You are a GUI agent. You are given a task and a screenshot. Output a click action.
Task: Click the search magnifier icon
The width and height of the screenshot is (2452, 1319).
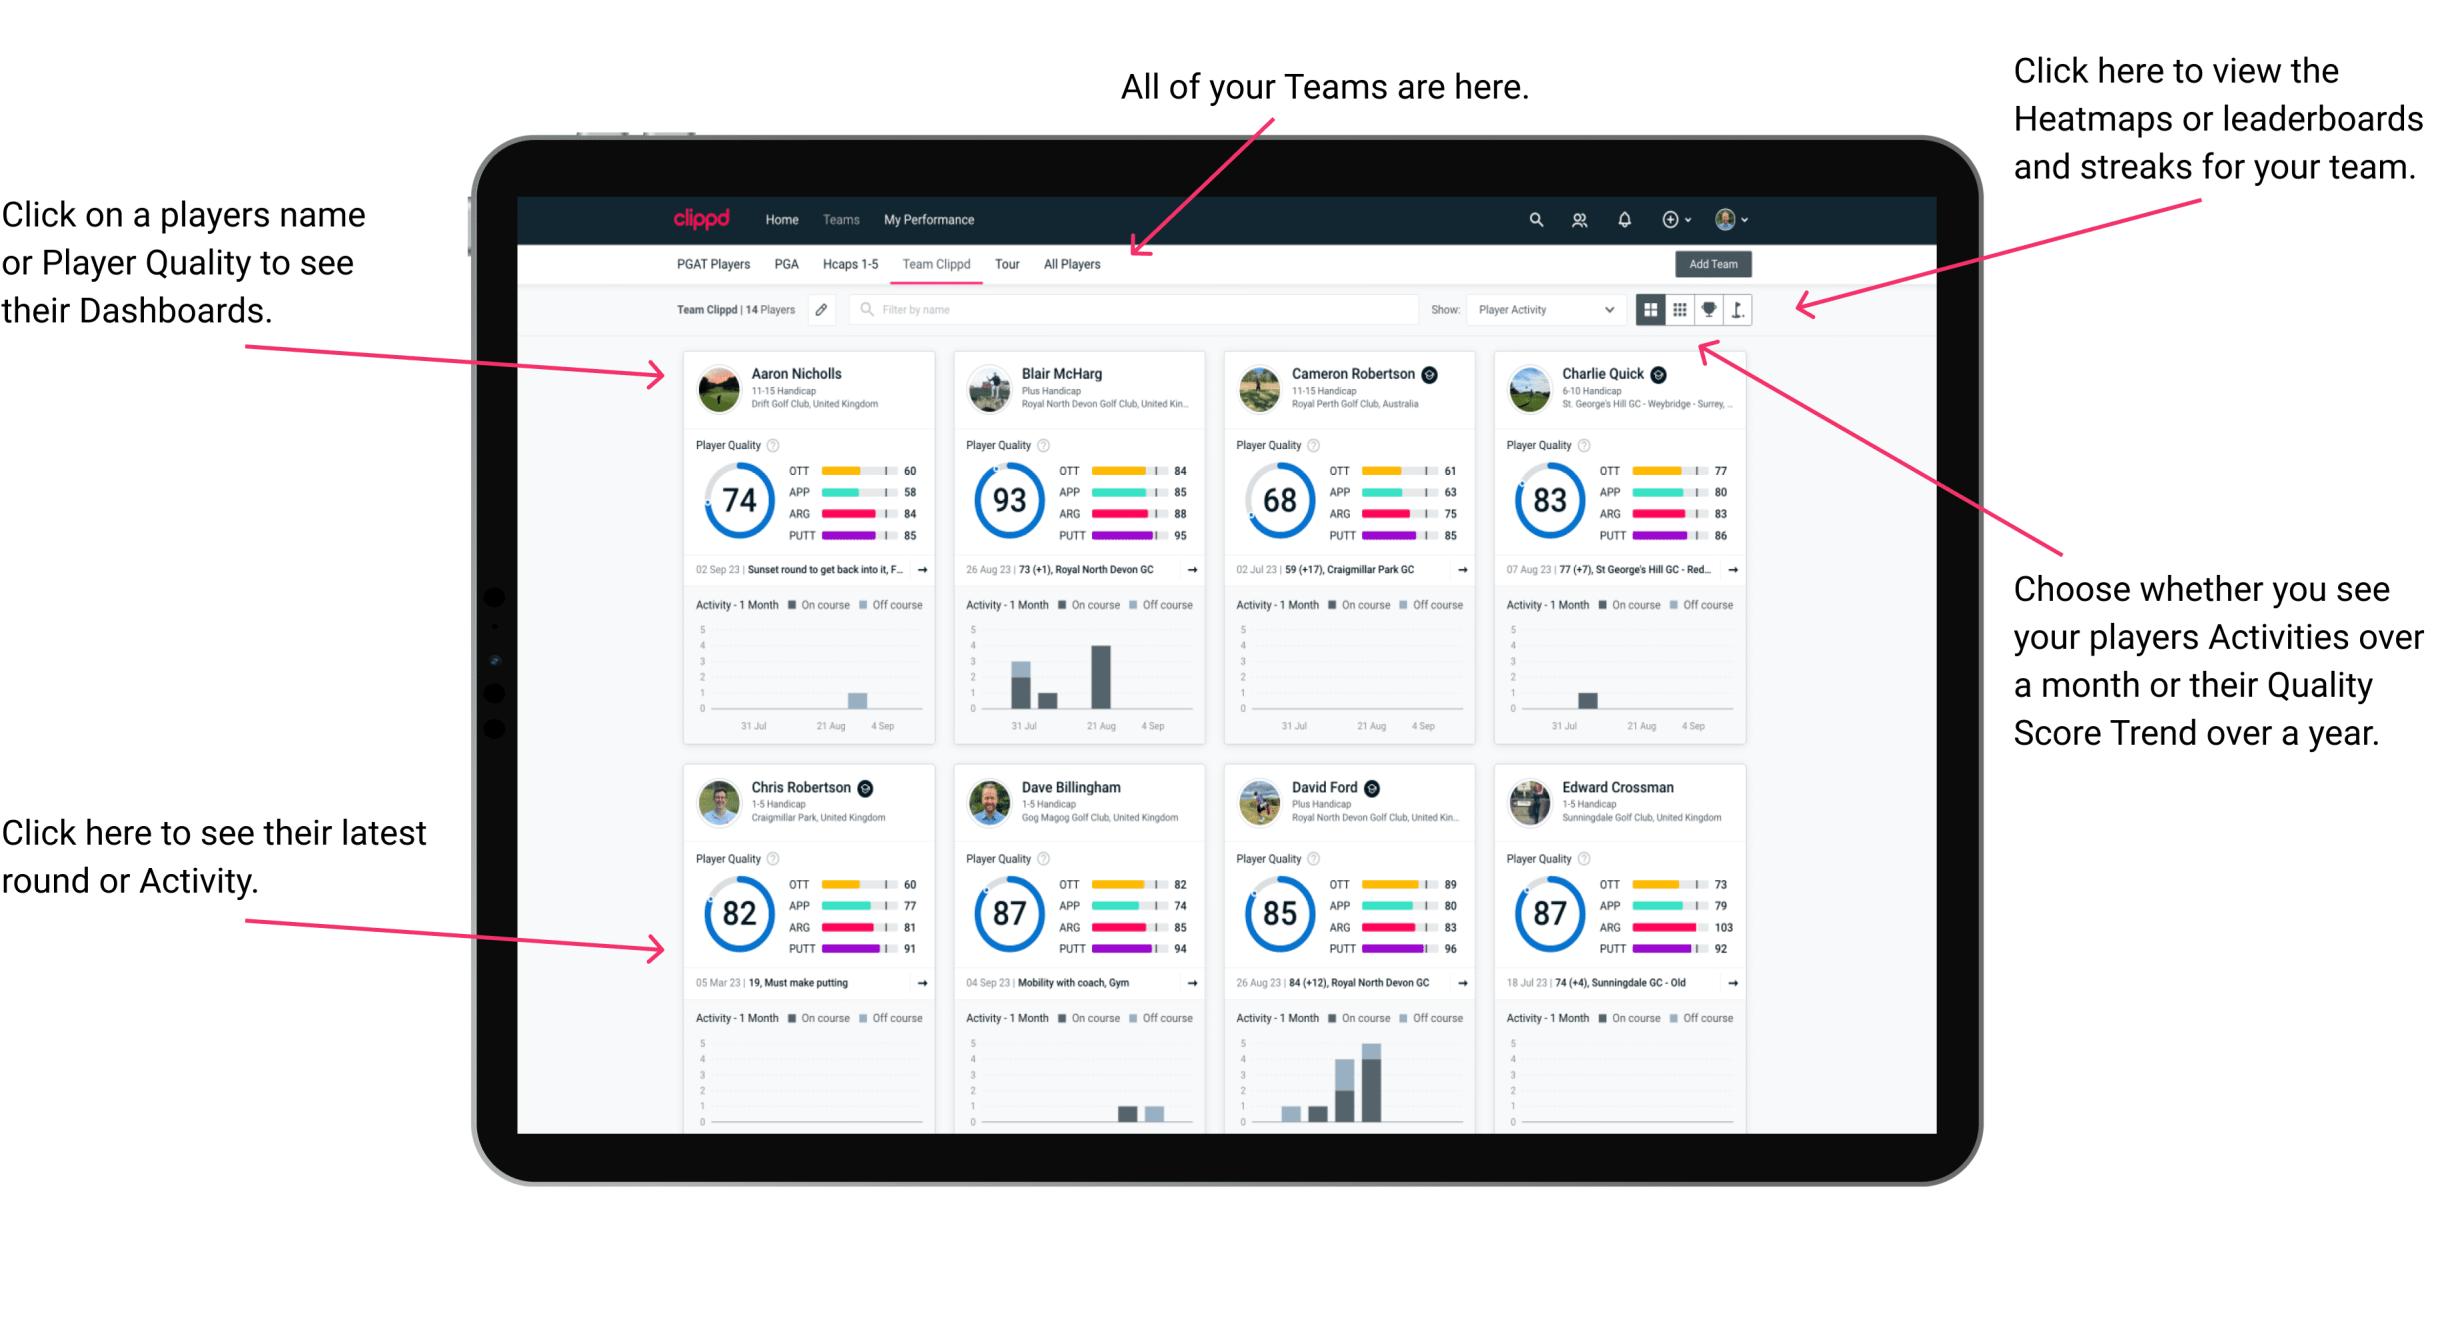tap(1533, 219)
